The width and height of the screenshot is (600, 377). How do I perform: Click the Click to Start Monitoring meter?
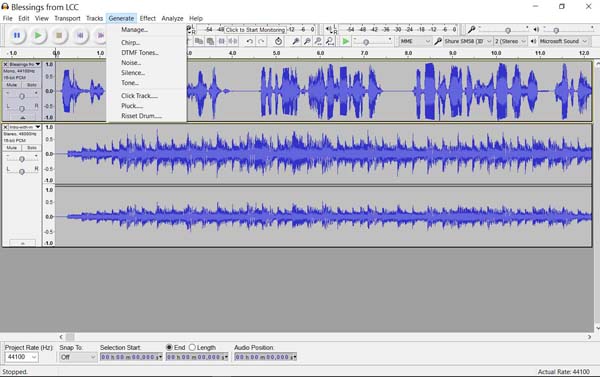[x=256, y=29]
